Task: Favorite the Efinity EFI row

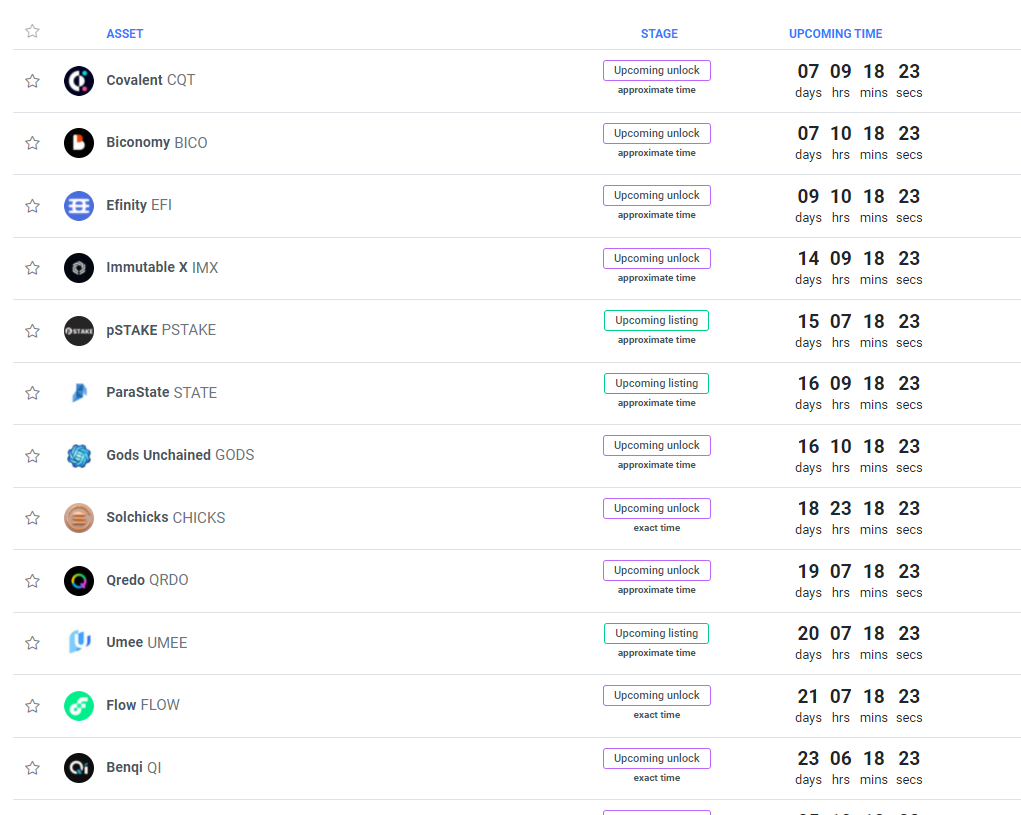Action: [x=33, y=206]
